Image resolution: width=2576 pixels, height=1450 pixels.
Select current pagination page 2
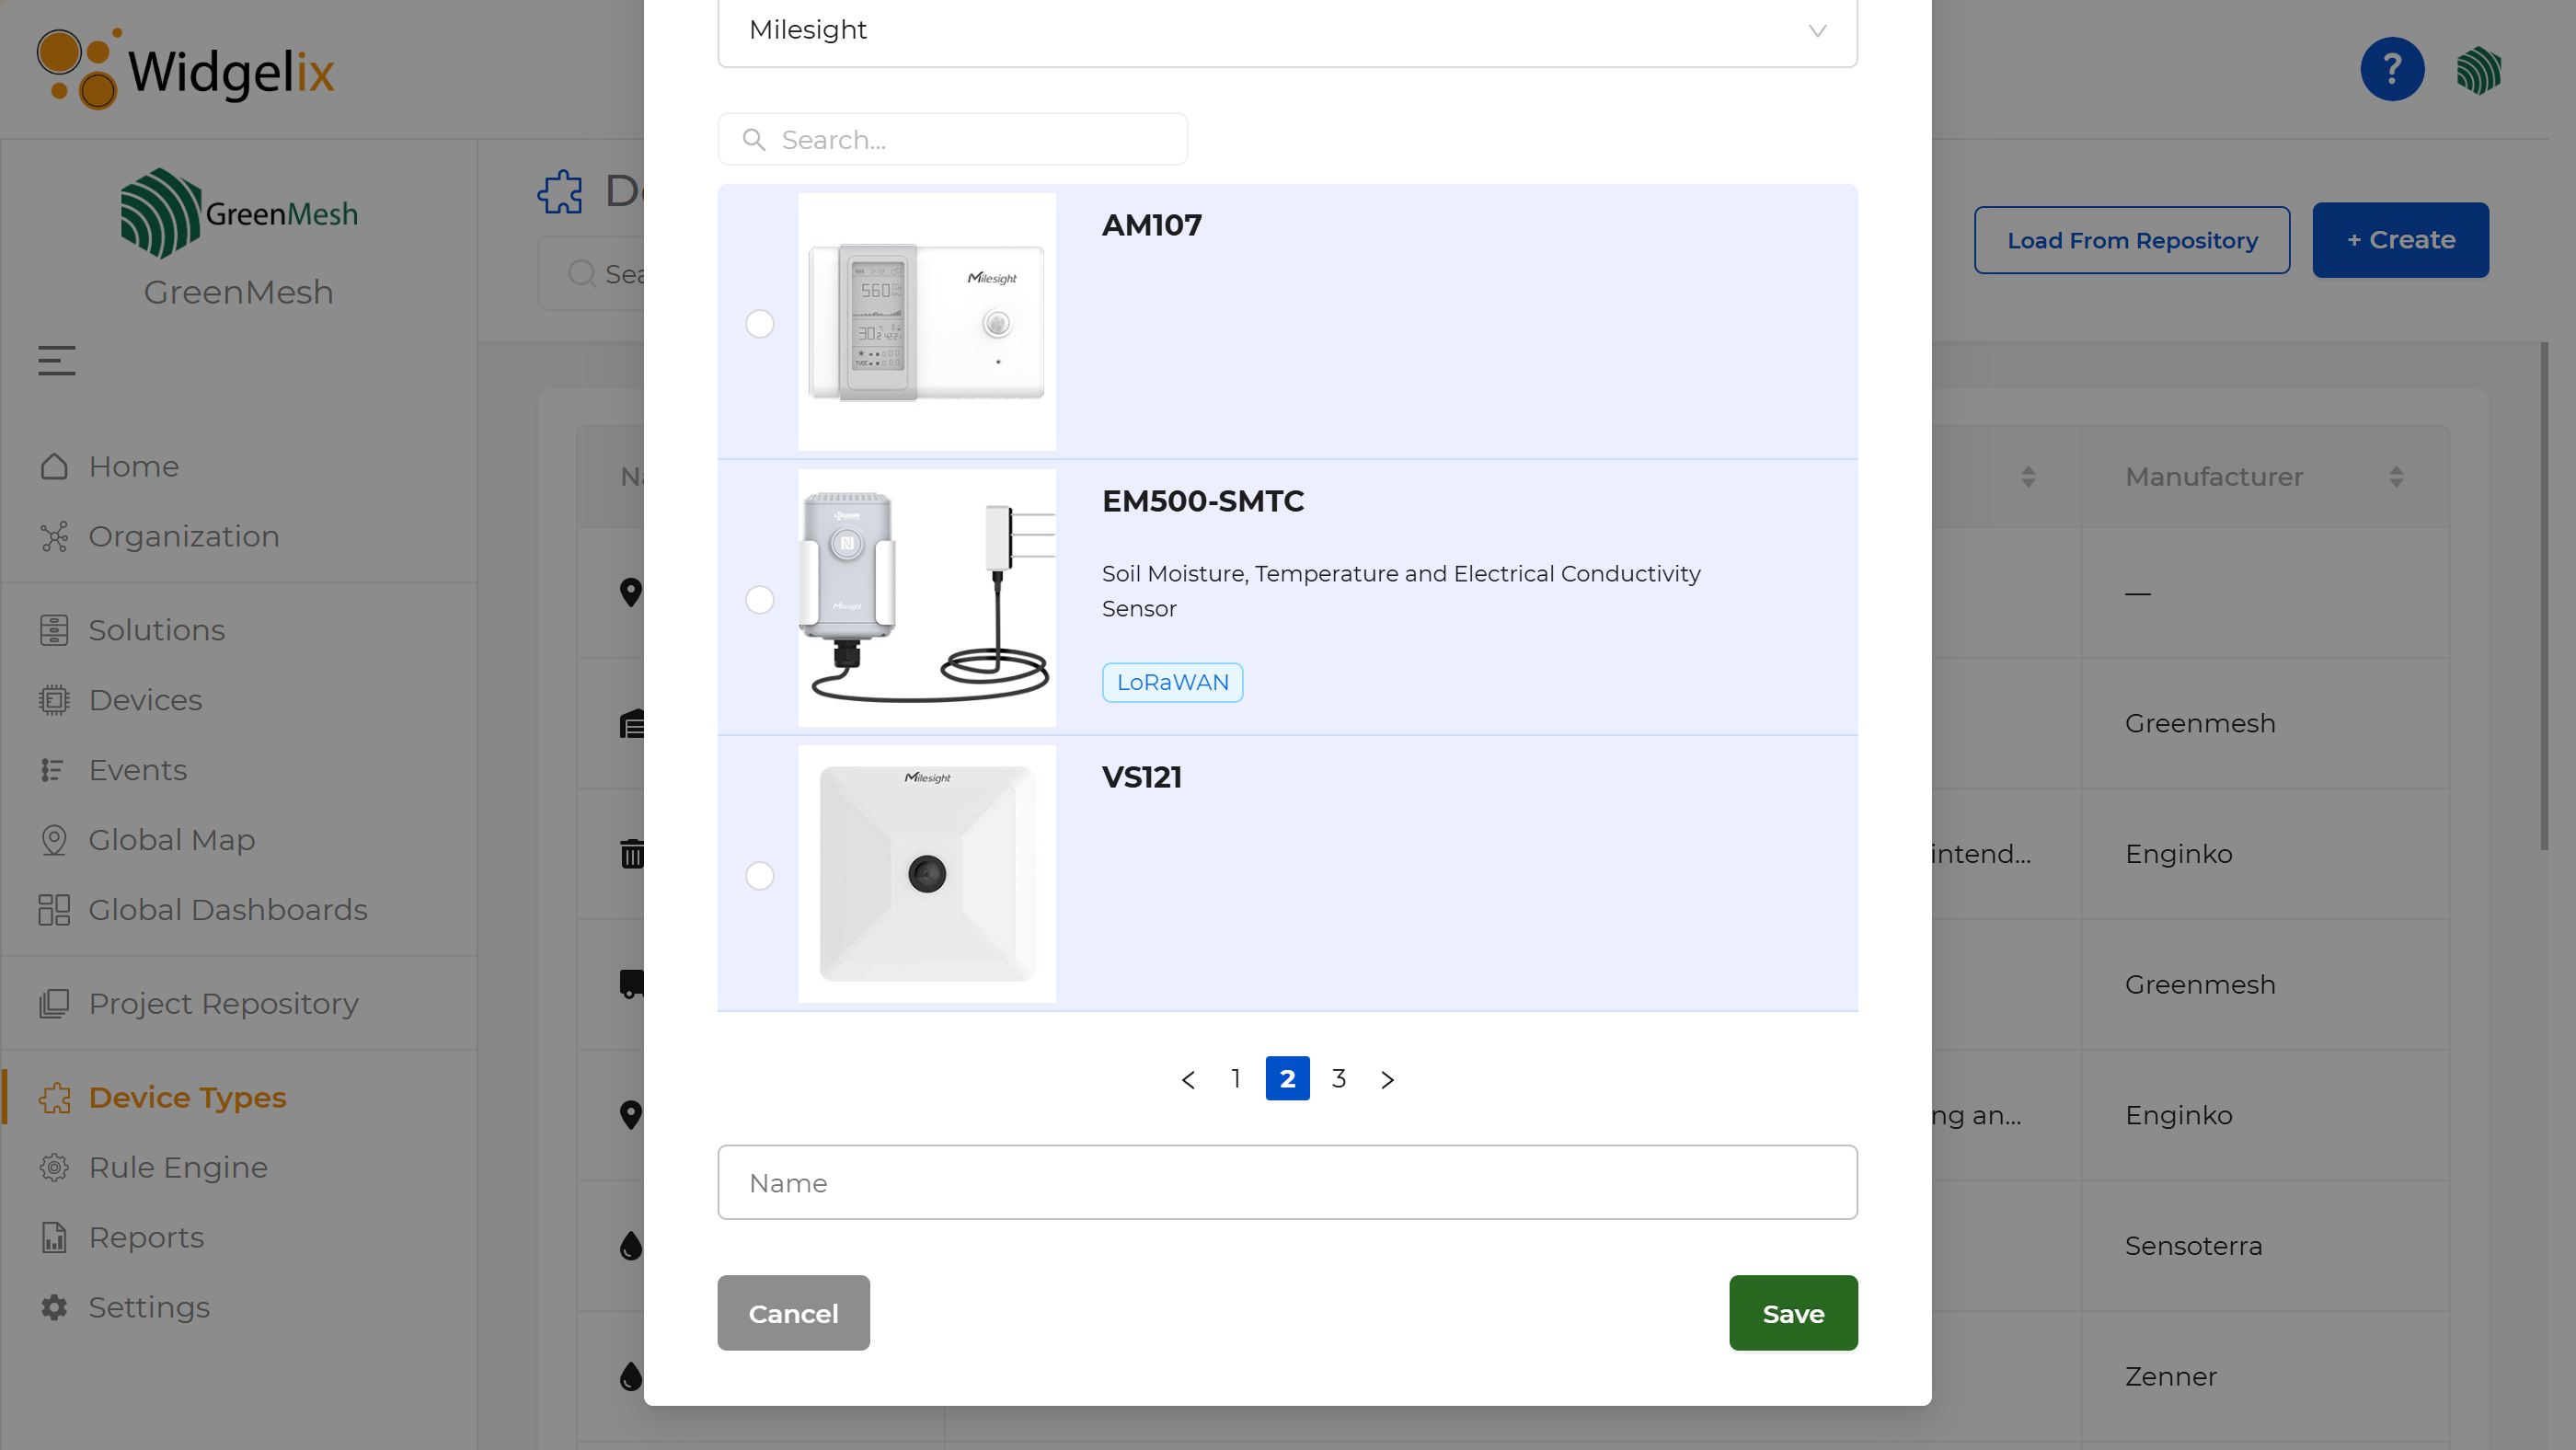pos(1287,1078)
